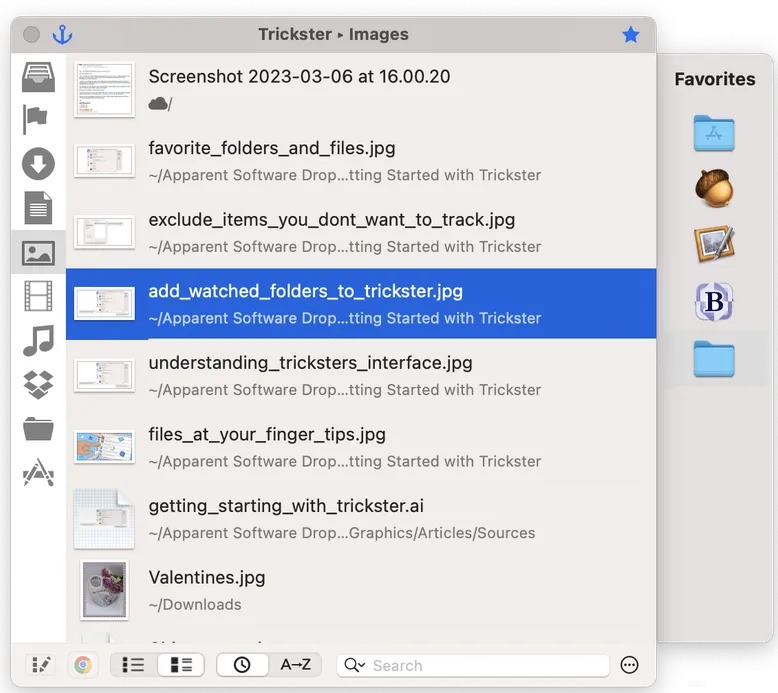Select exclude_items_you_dont_want_to_track.jpg
Screen dimensions: 778x693
tap(361, 232)
